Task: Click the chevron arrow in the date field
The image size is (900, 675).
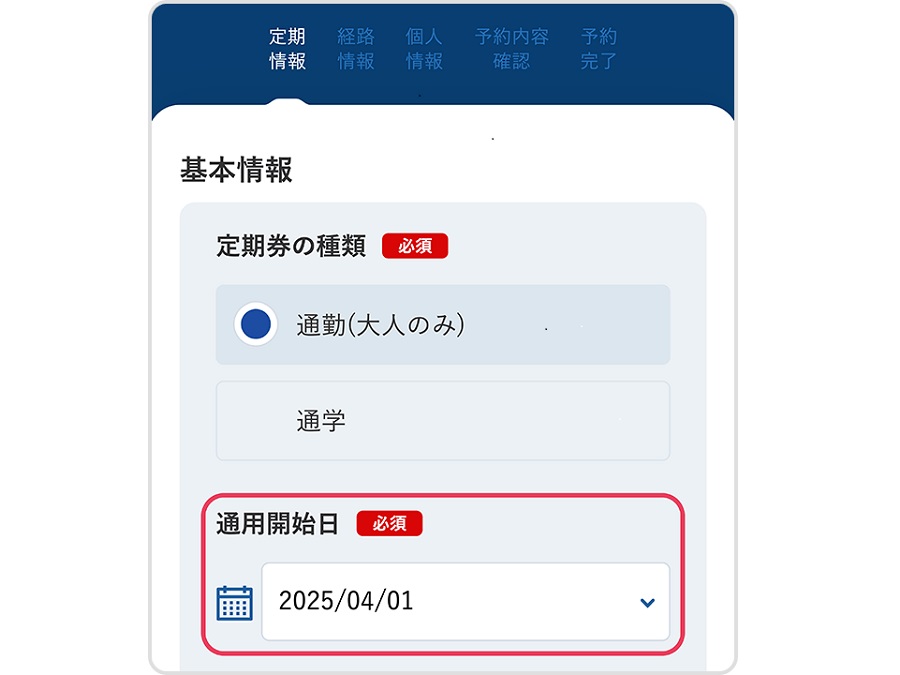Action: tap(647, 603)
